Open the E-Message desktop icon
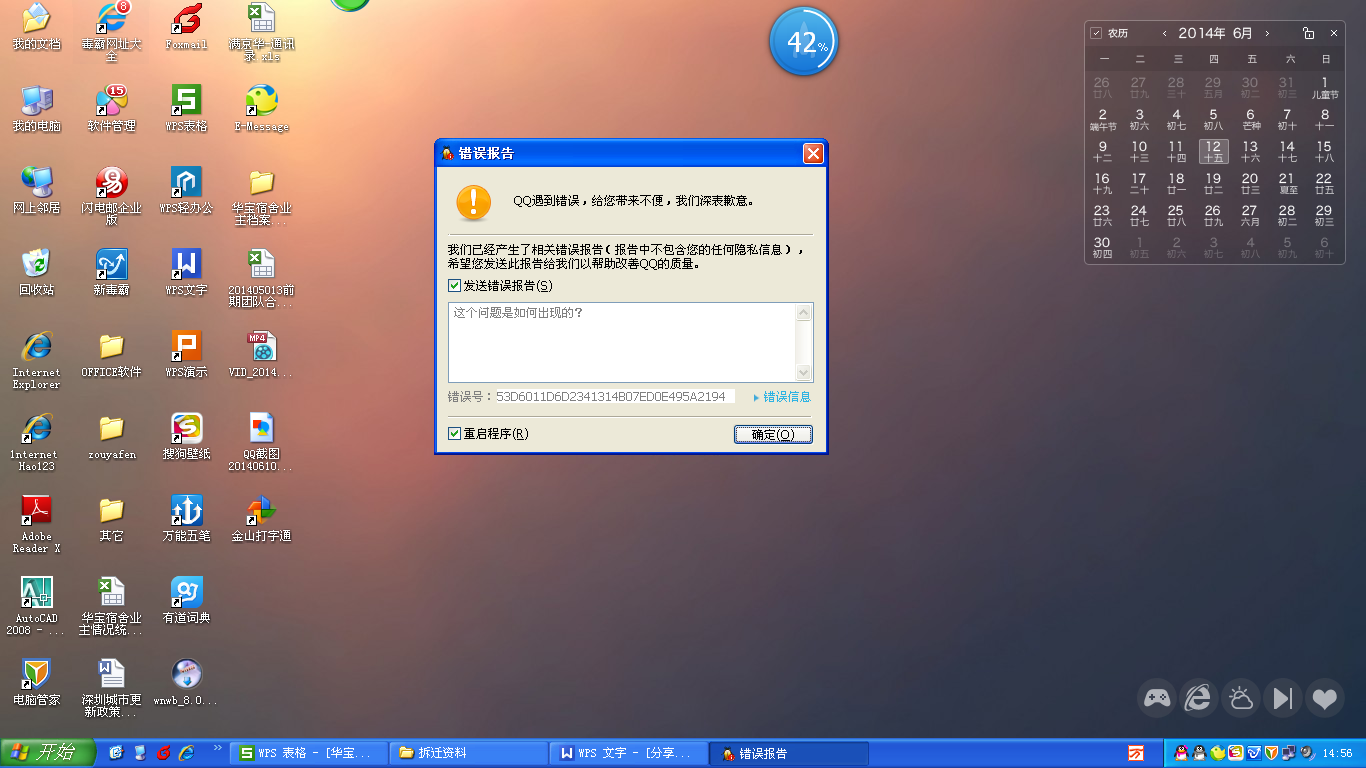 click(261, 109)
